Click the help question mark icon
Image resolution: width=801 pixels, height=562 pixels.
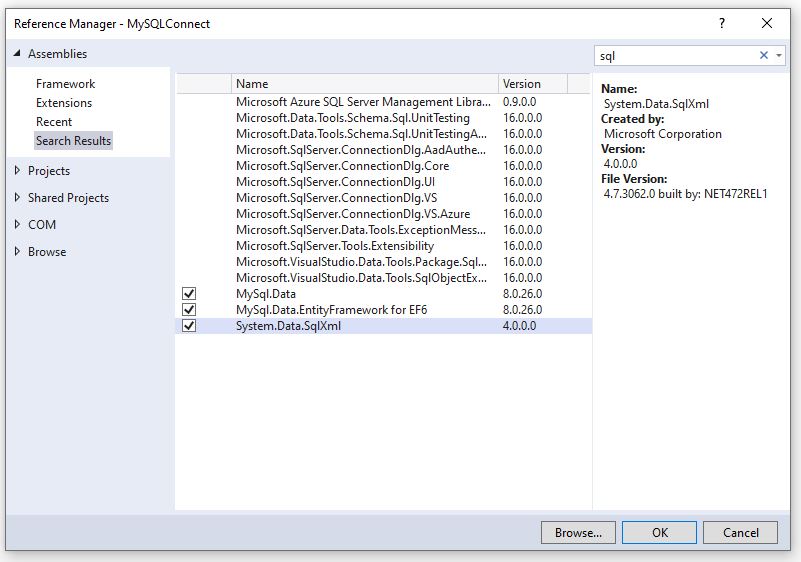coord(722,23)
